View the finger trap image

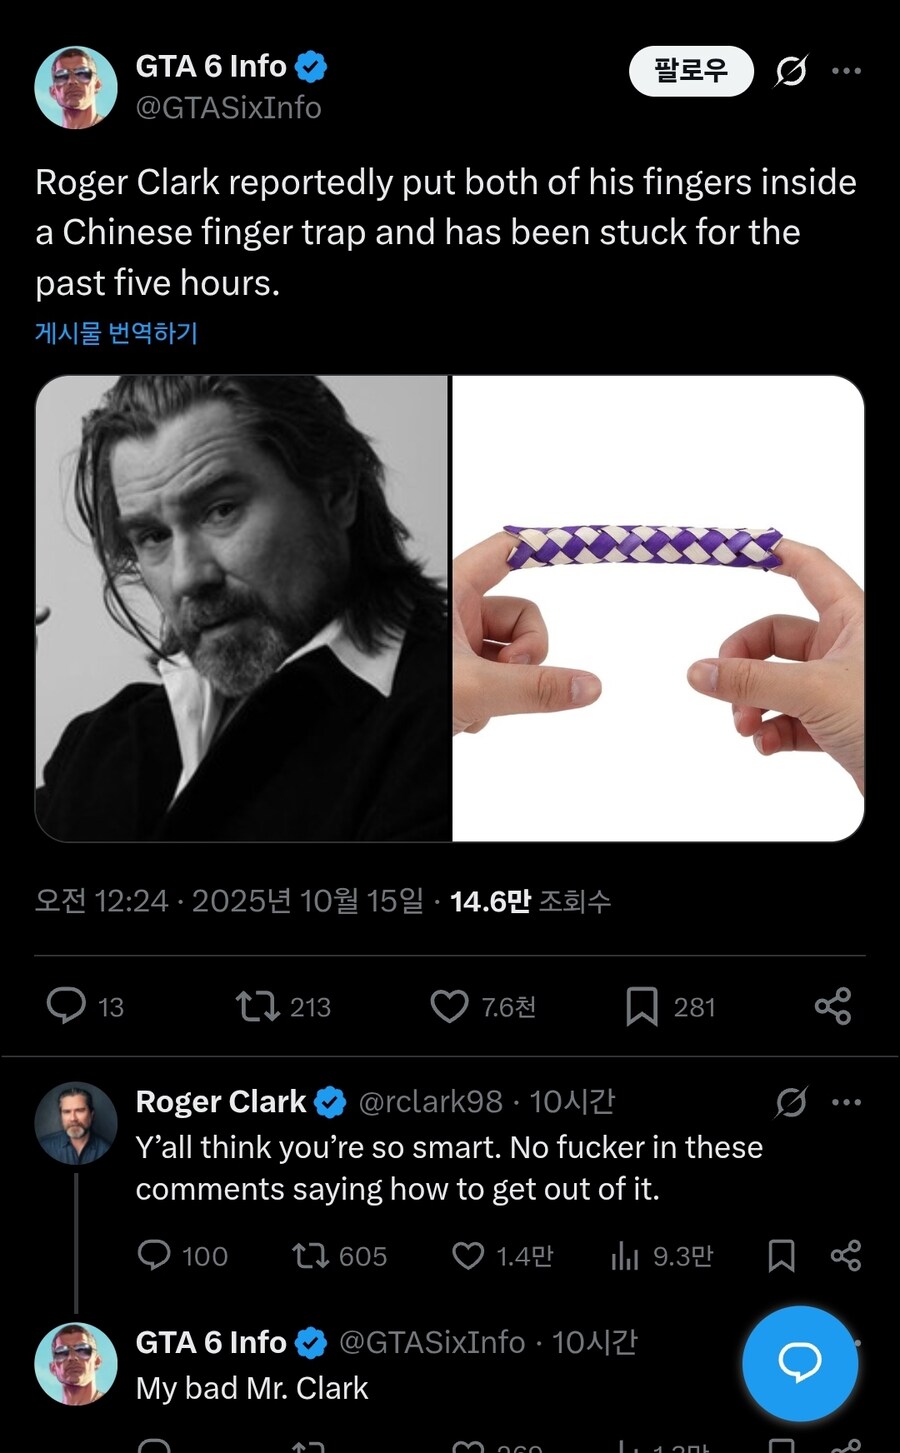point(658,608)
